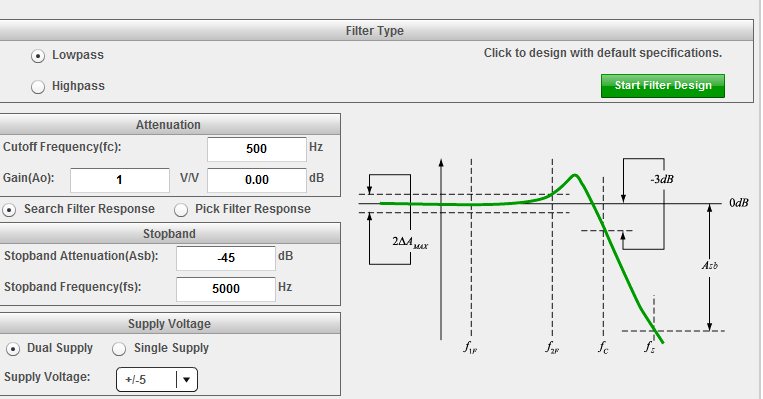The image size is (763, 399).
Task: Click the green filter response curve peak
Action: click(575, 176)
